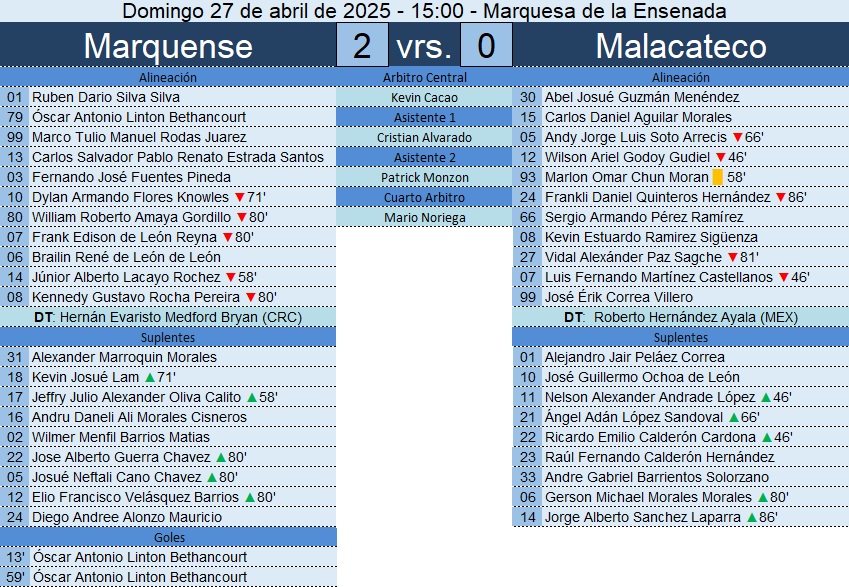The width and height of the screenshot is (849, 587).
Task: Click green arrow next to Jeffry Julio Alexander Oliva Calito
Action: [x=251, y=398]
